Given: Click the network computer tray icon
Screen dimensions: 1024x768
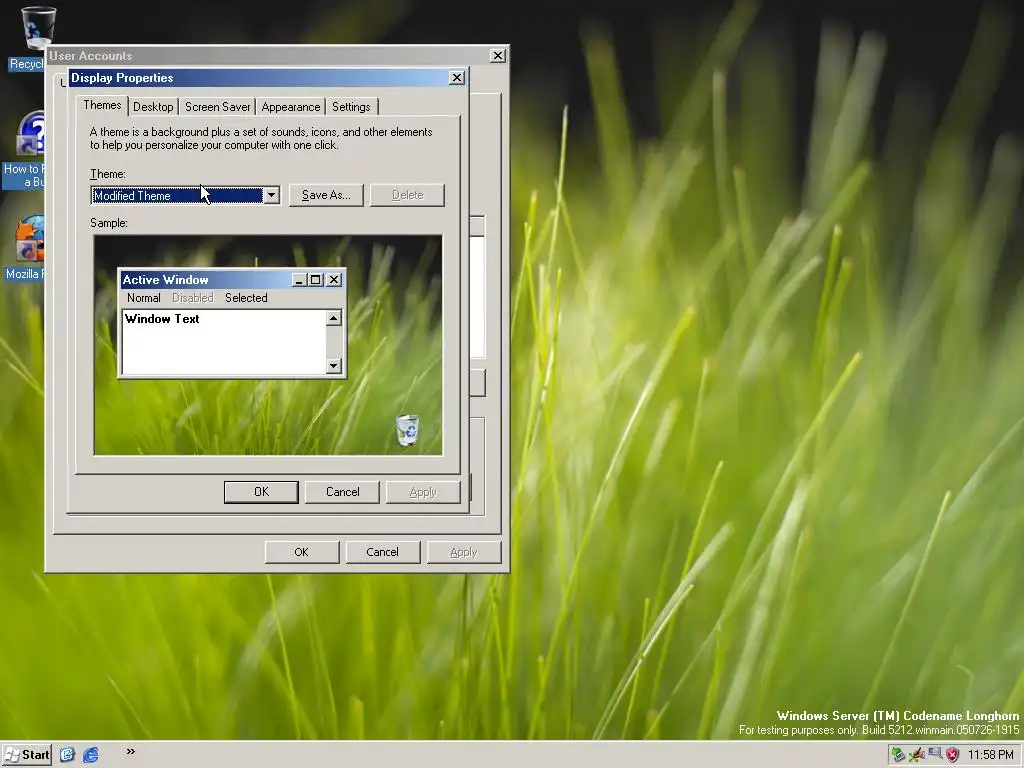Looking at the screenshot, I should coord(935,754).
